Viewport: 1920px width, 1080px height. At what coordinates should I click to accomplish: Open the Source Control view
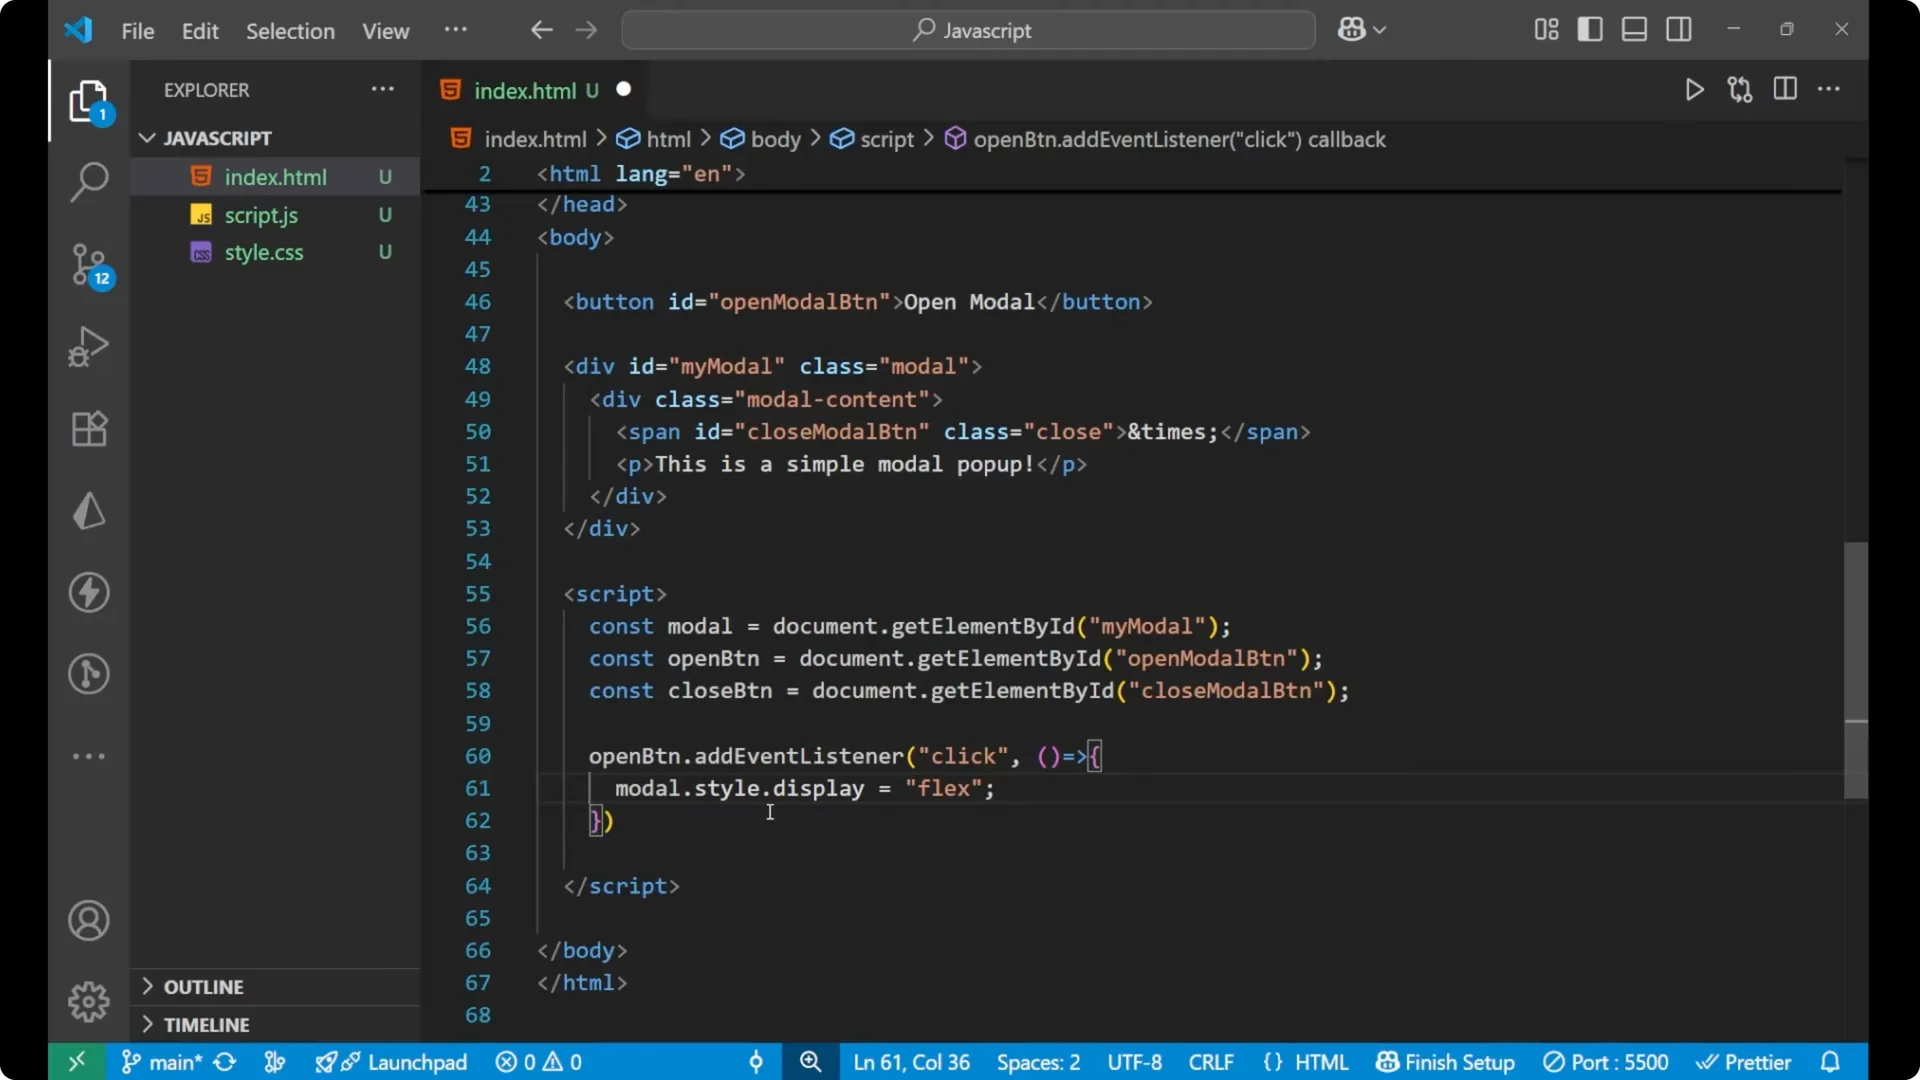89,265
